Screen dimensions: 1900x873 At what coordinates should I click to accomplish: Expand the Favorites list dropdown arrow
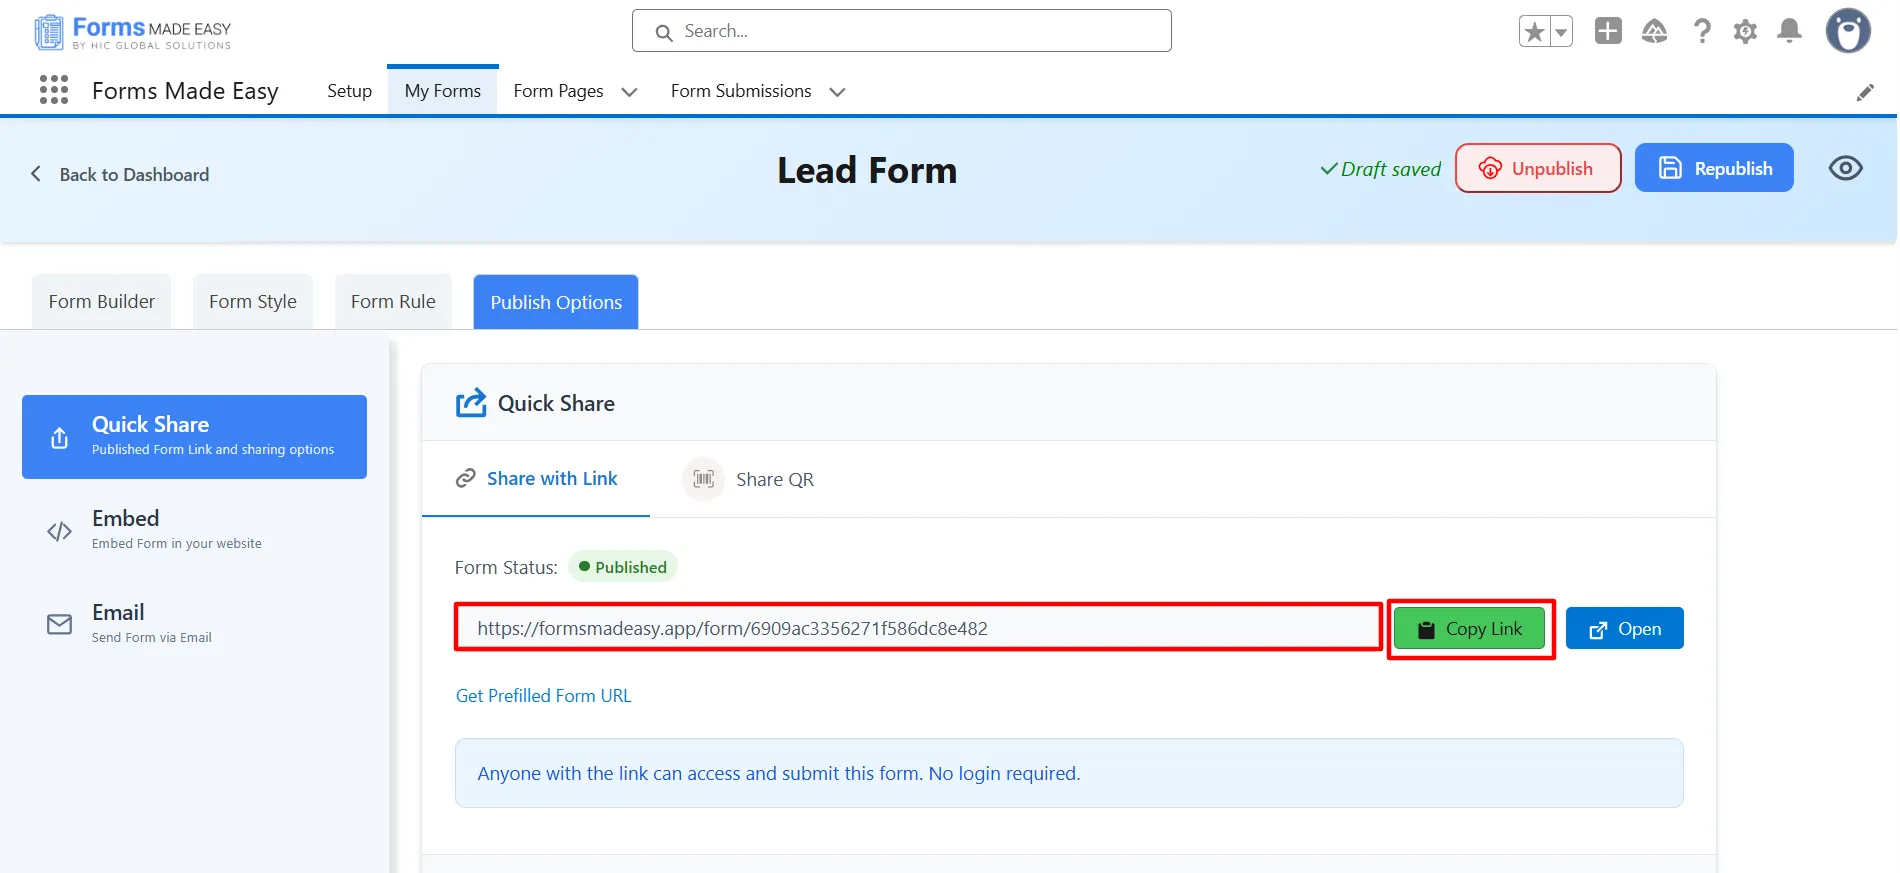(x=1560, y=32)
